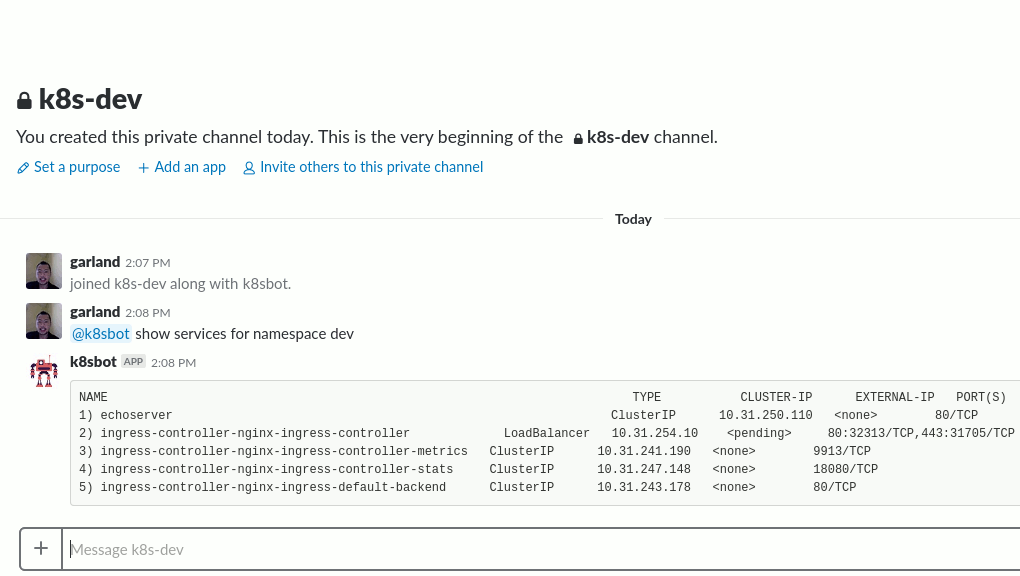Screen dimensions: 1020x576
Task: Open garland's avatar on the 2:07 PM message
Action: click(x=44, y=271)
